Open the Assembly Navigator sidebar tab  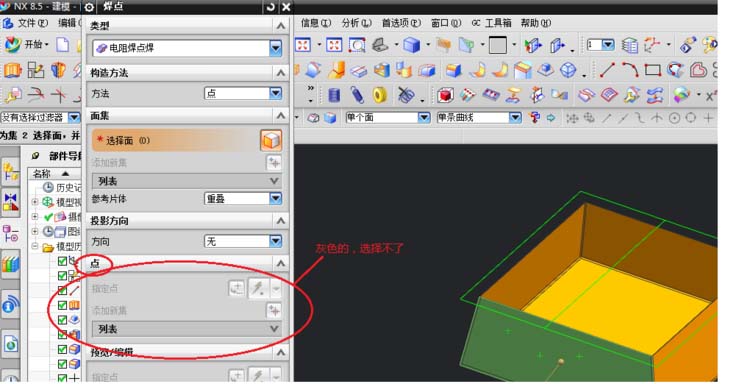point(10,173)
